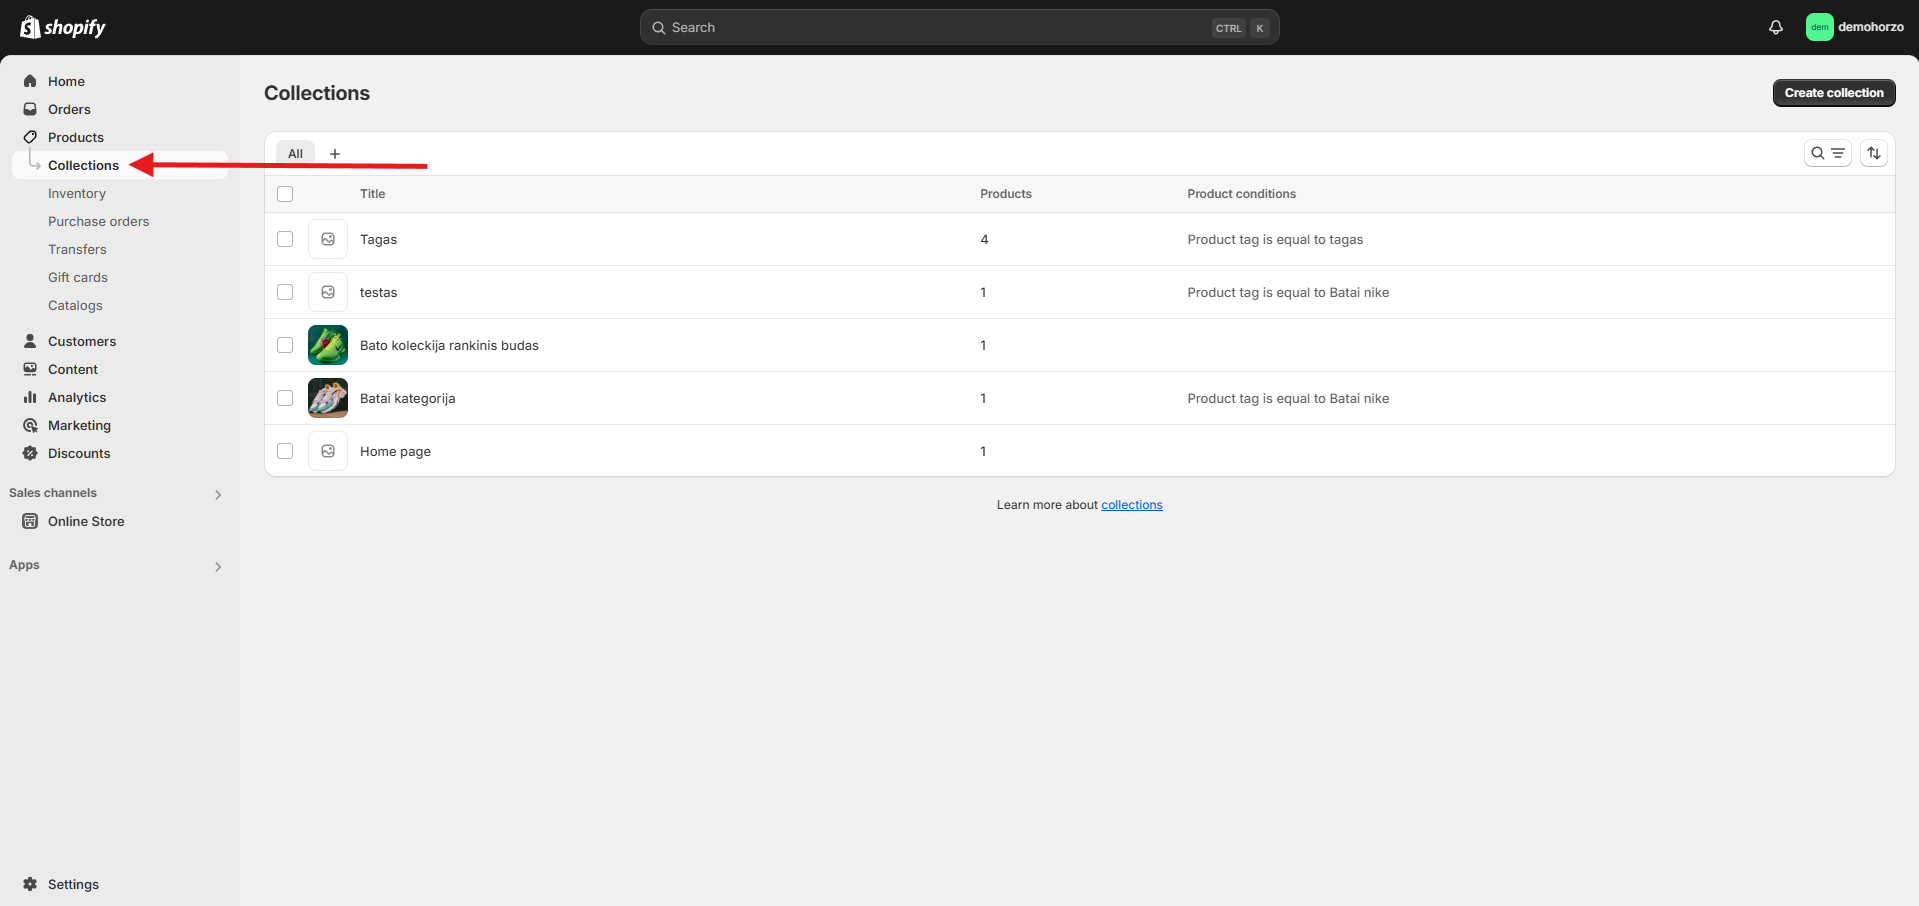The image size is (1919, 906).
Task: Check the Tagas collection checkbox
Action: pos(285,239)
